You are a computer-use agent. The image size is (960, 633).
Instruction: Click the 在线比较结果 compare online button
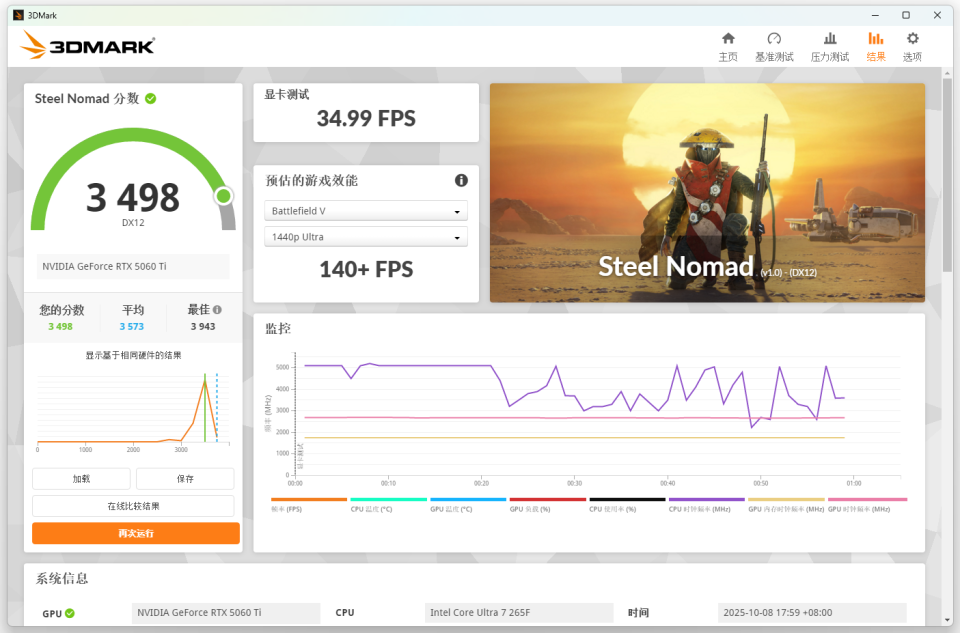click(133, 506)
